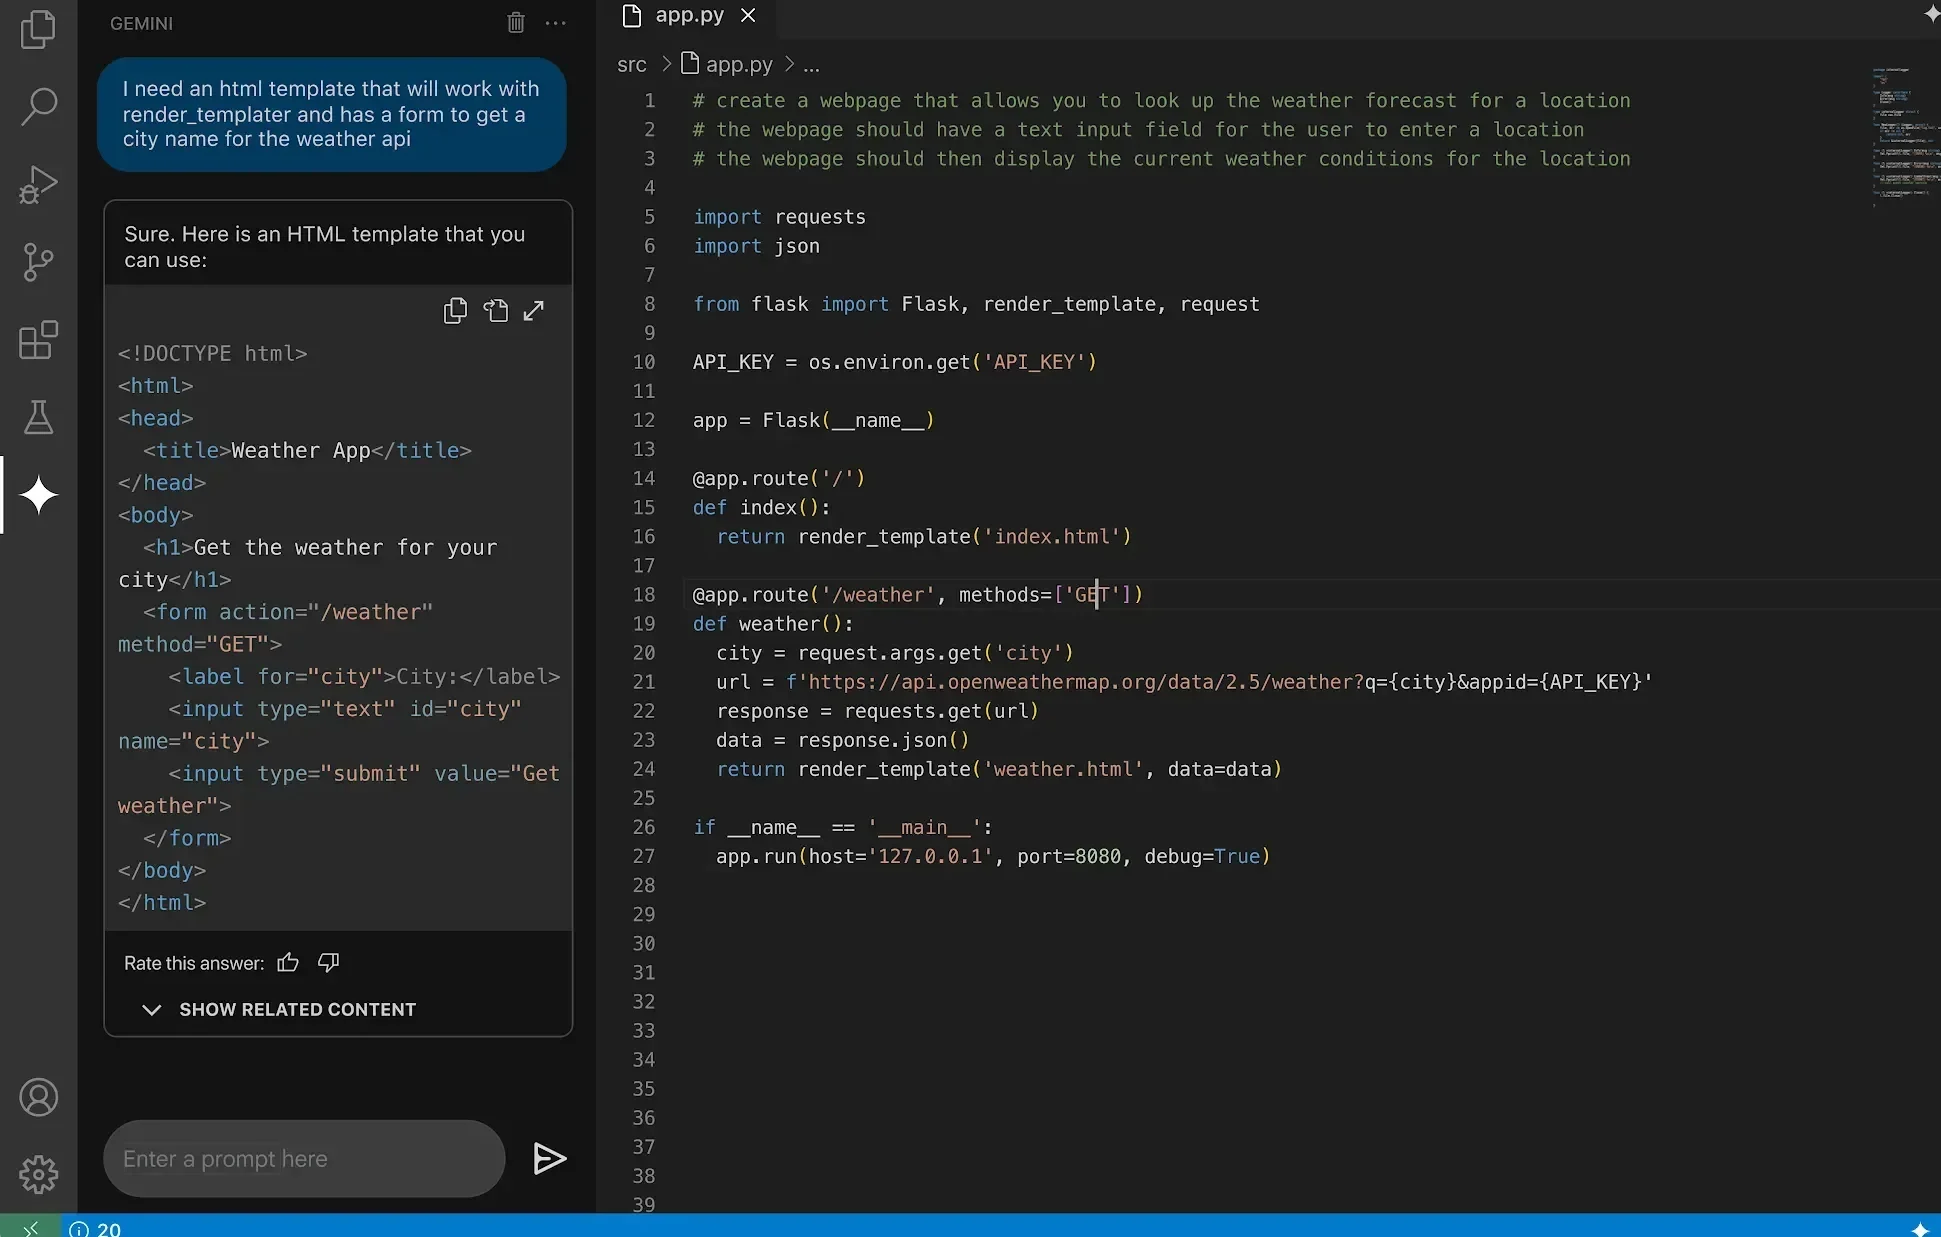
Task: Expand SHOW RELATED CONTENT section
Action: [x=279, y=1009]
